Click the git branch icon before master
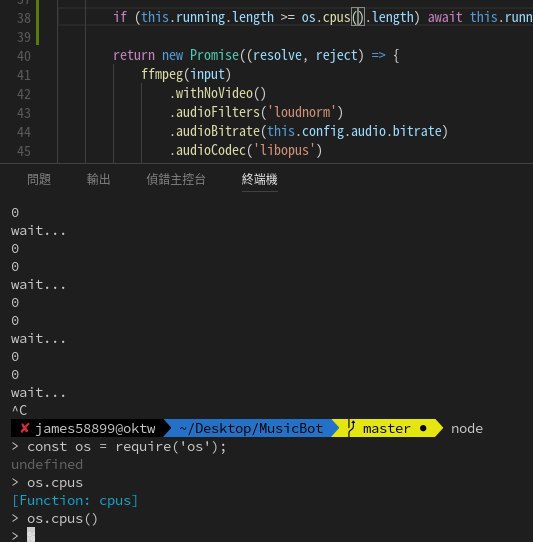Screen dimensions: 533x542 [x=351, y=428]
